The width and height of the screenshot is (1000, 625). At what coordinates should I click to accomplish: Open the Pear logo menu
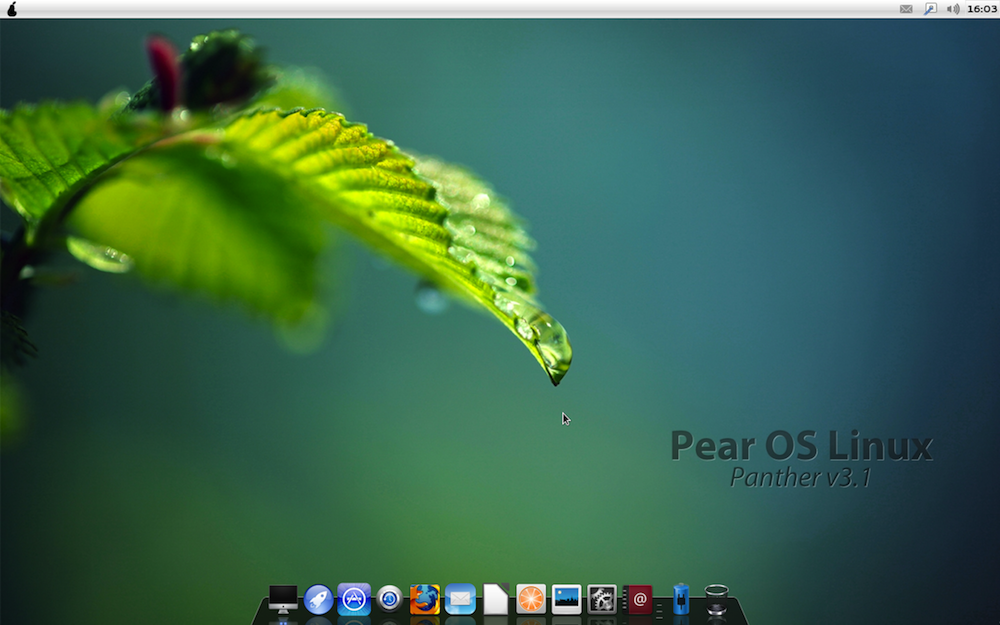click(12, 9)
